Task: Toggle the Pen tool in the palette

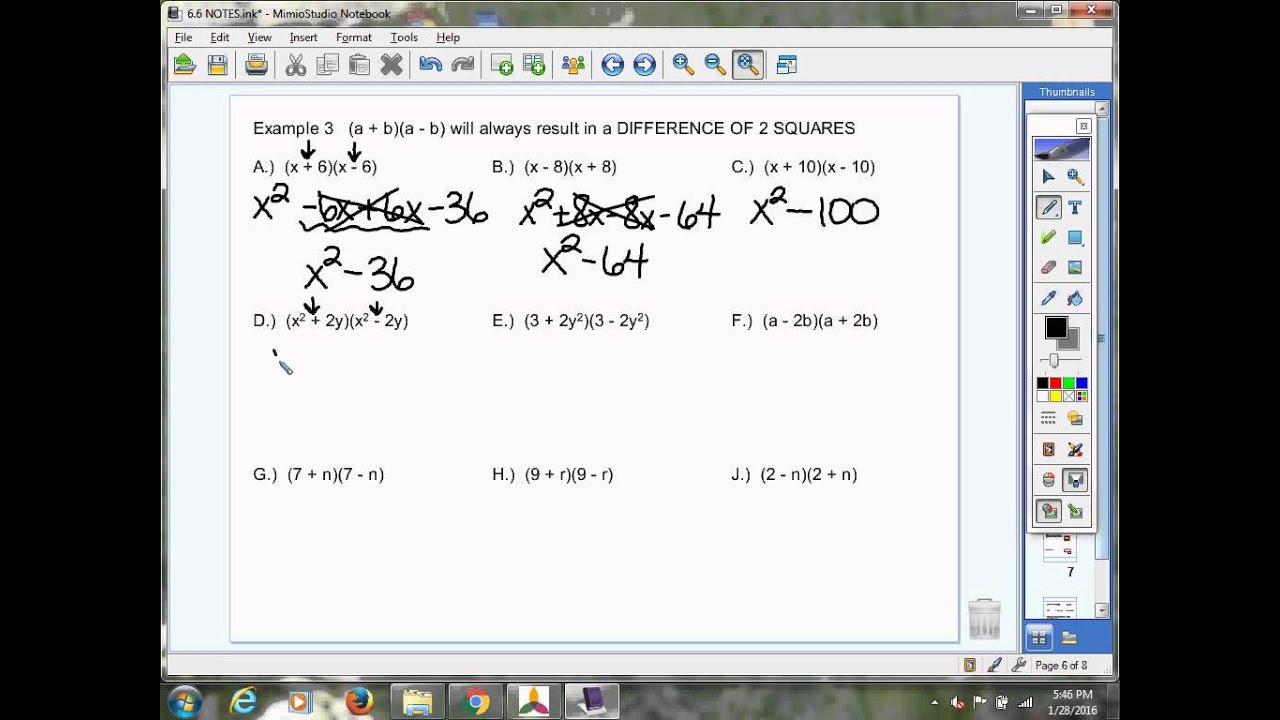Action: click(1048, 208)
